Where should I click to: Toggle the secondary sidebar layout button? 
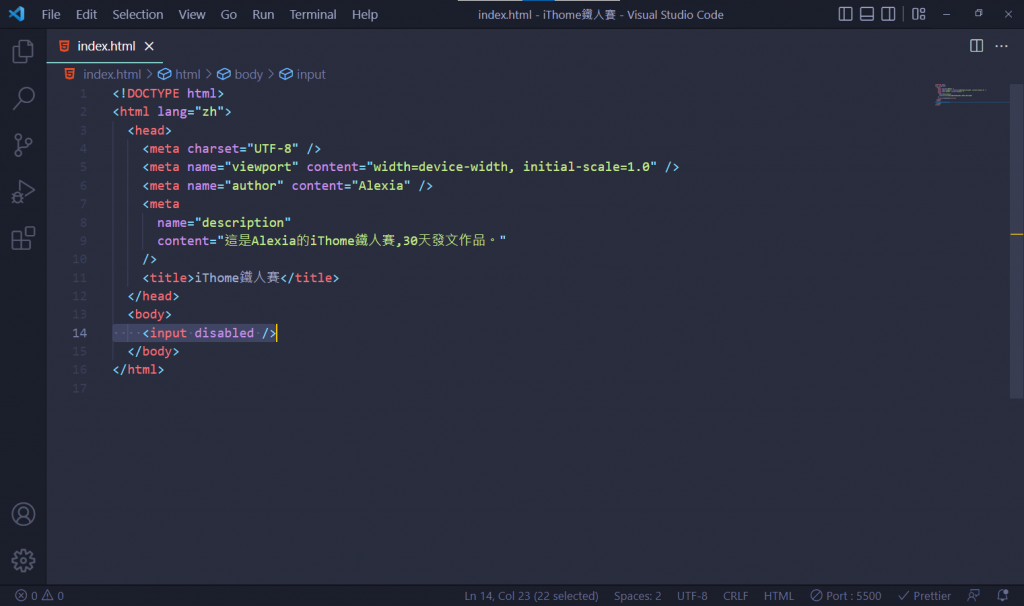coord(888,14)
